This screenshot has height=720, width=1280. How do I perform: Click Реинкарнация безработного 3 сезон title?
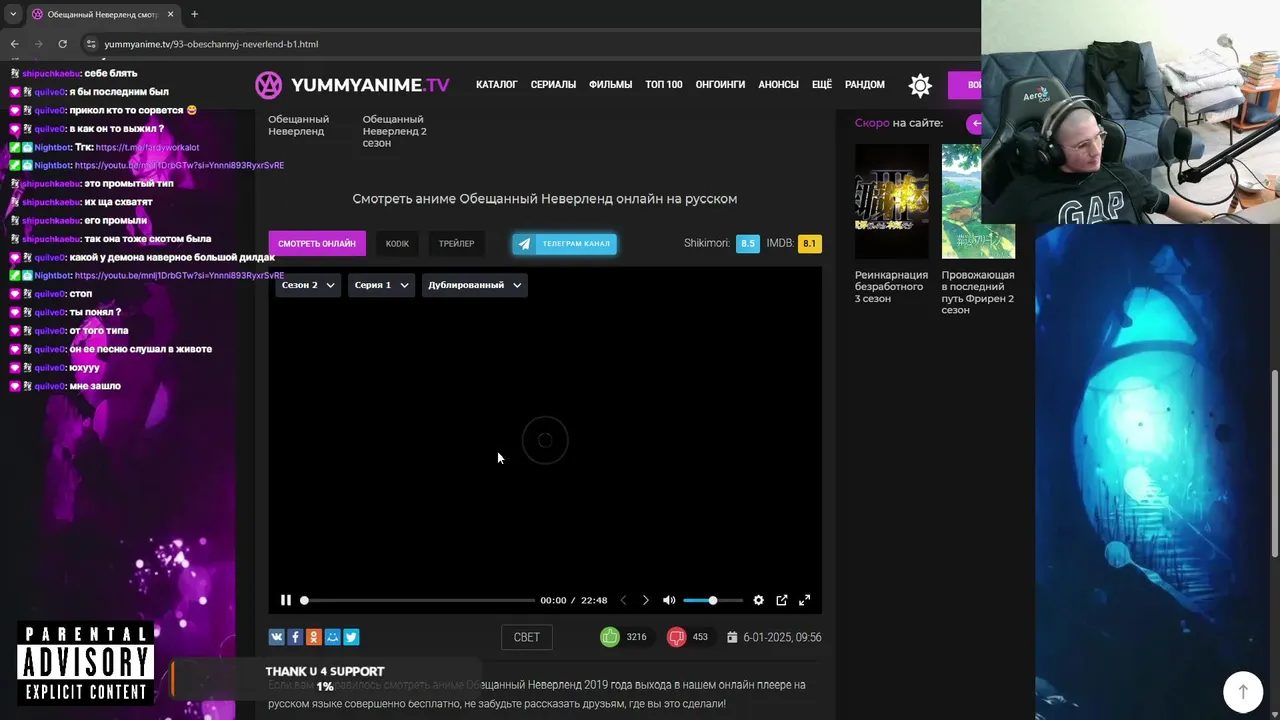[x=891, y=287]
